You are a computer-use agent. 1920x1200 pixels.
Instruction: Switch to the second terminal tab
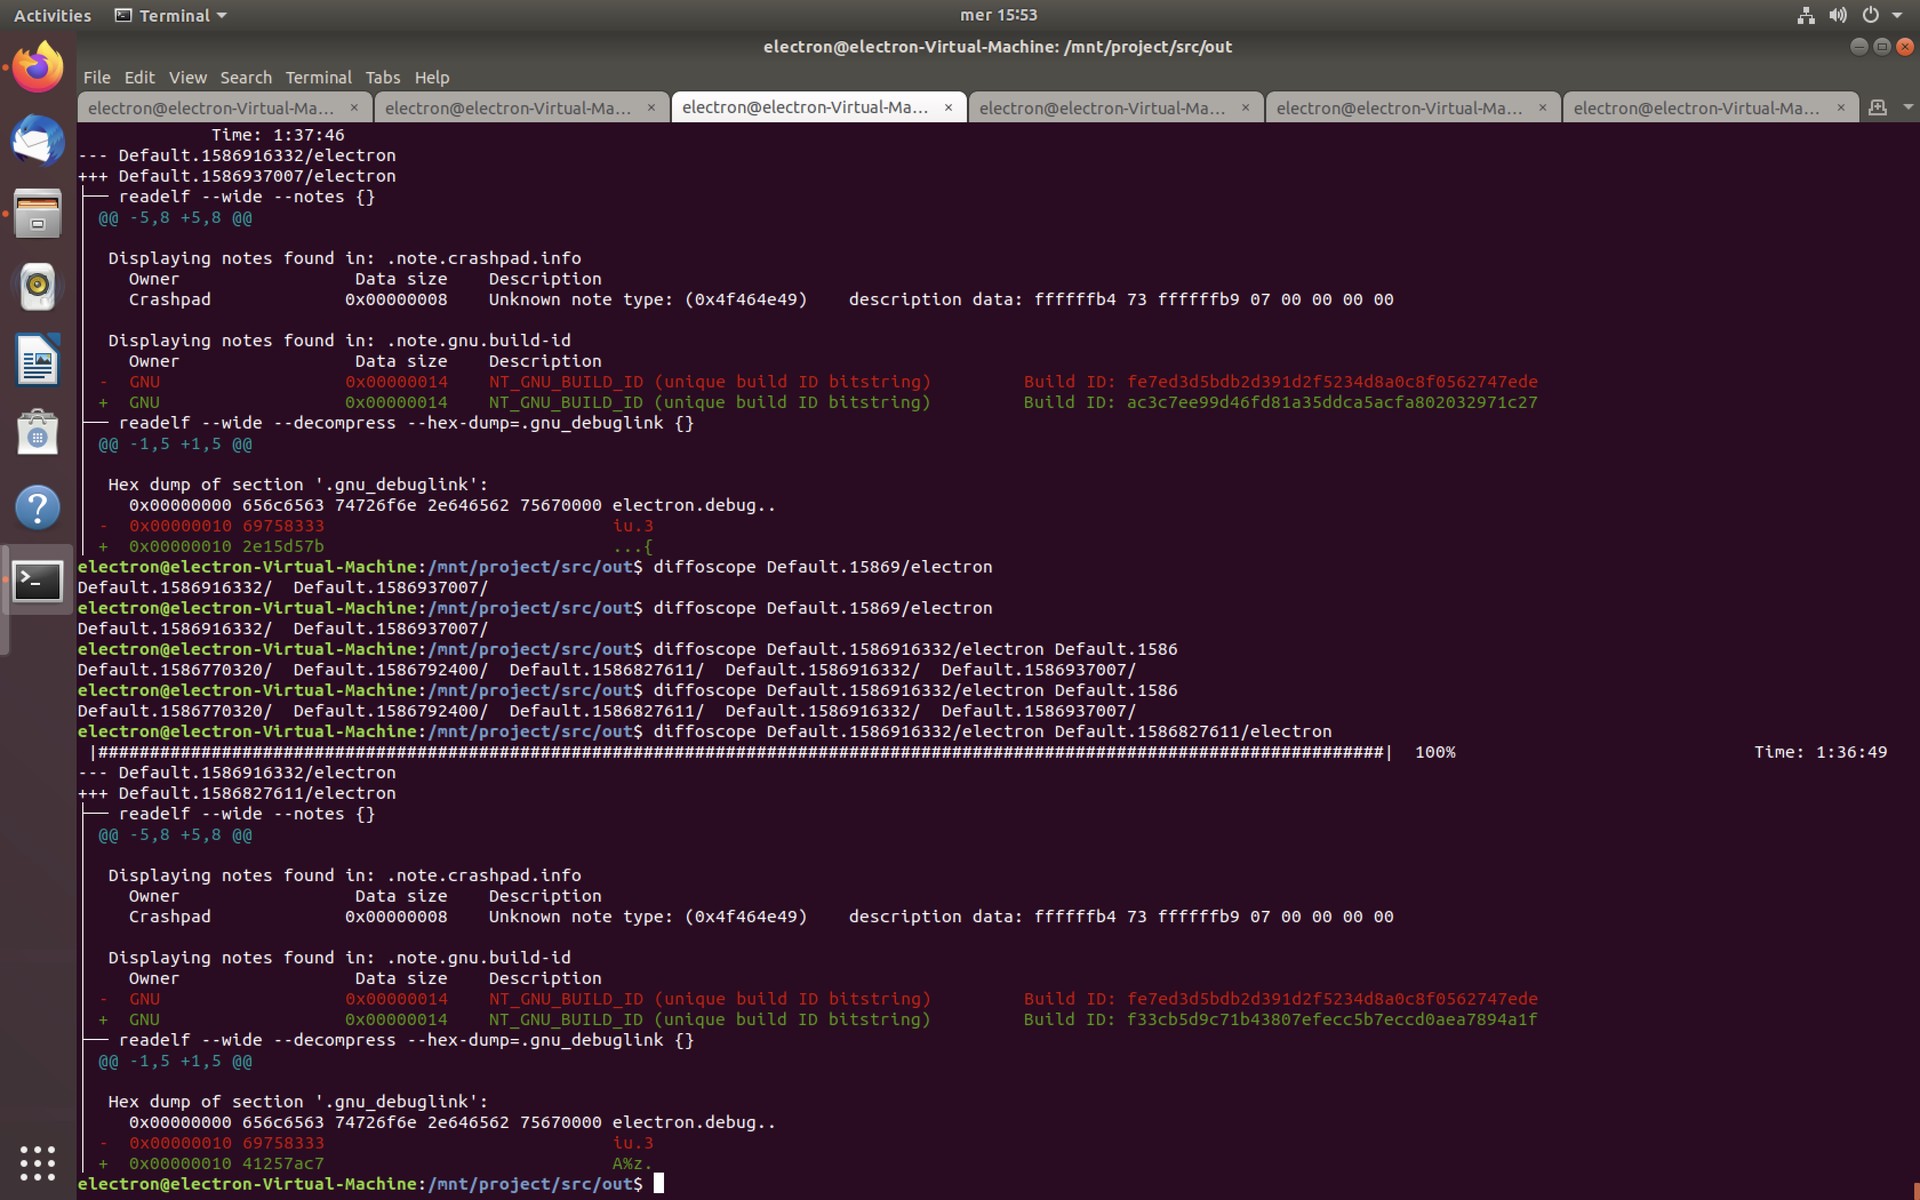pyautogui.click(x=521, y=107)
